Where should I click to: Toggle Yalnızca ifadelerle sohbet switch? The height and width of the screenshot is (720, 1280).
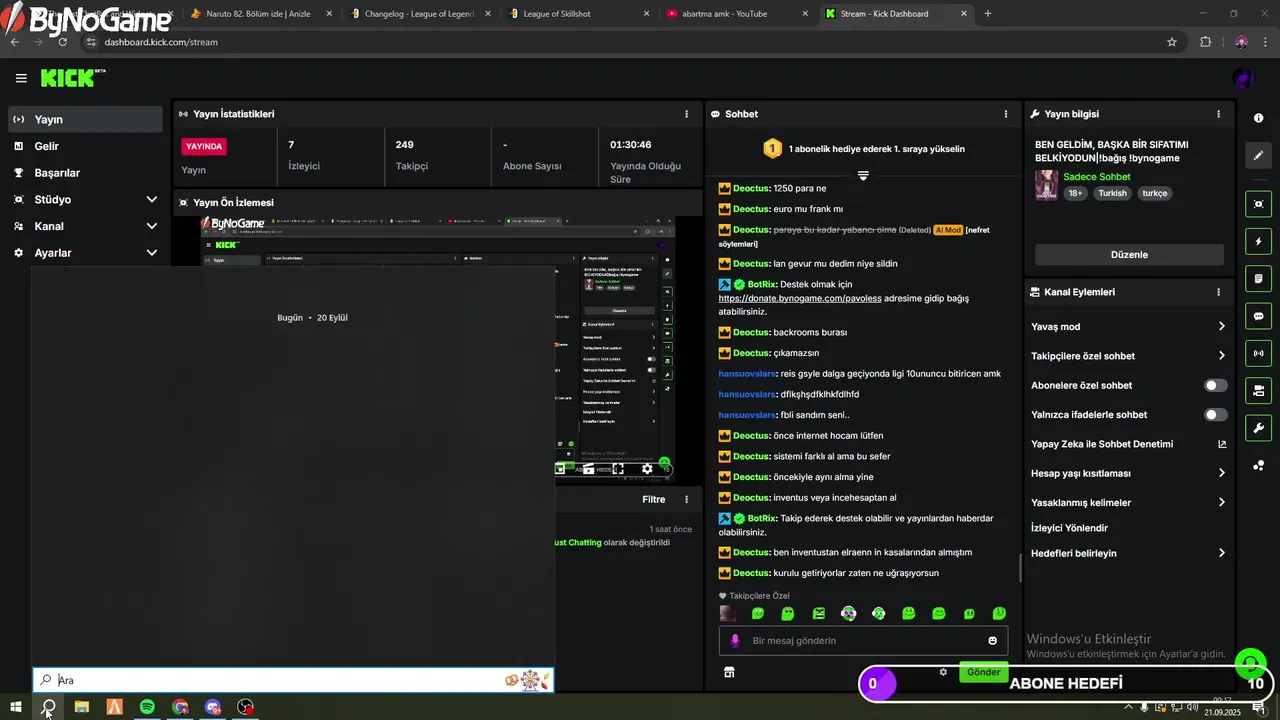pyautogui.click(x=1215, y=414)
